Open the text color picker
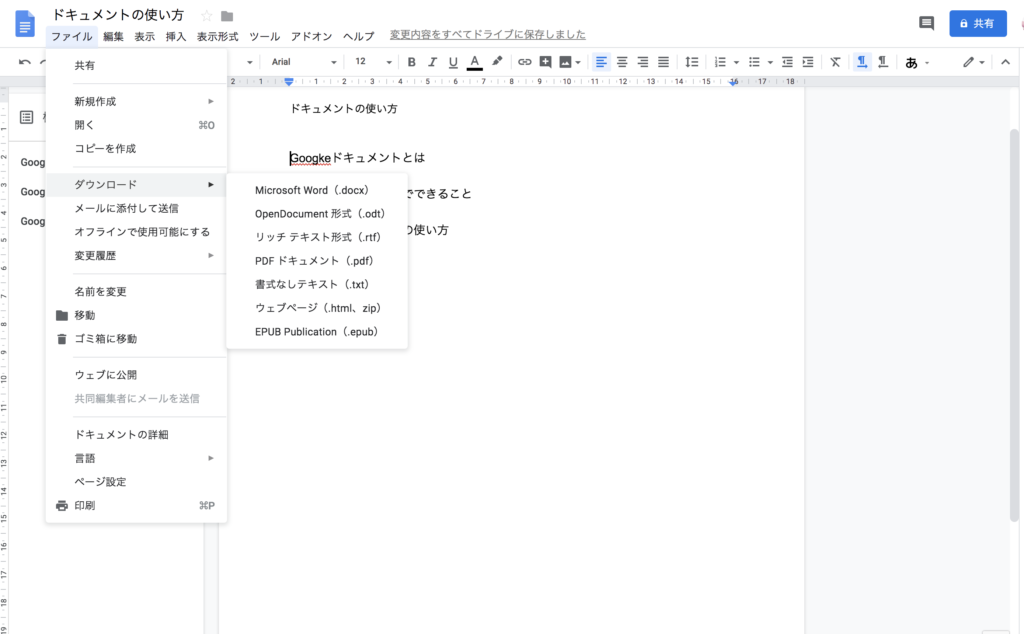Image resolution: width=1024 pixels, height=634 pixels. [x=475, y=62]
